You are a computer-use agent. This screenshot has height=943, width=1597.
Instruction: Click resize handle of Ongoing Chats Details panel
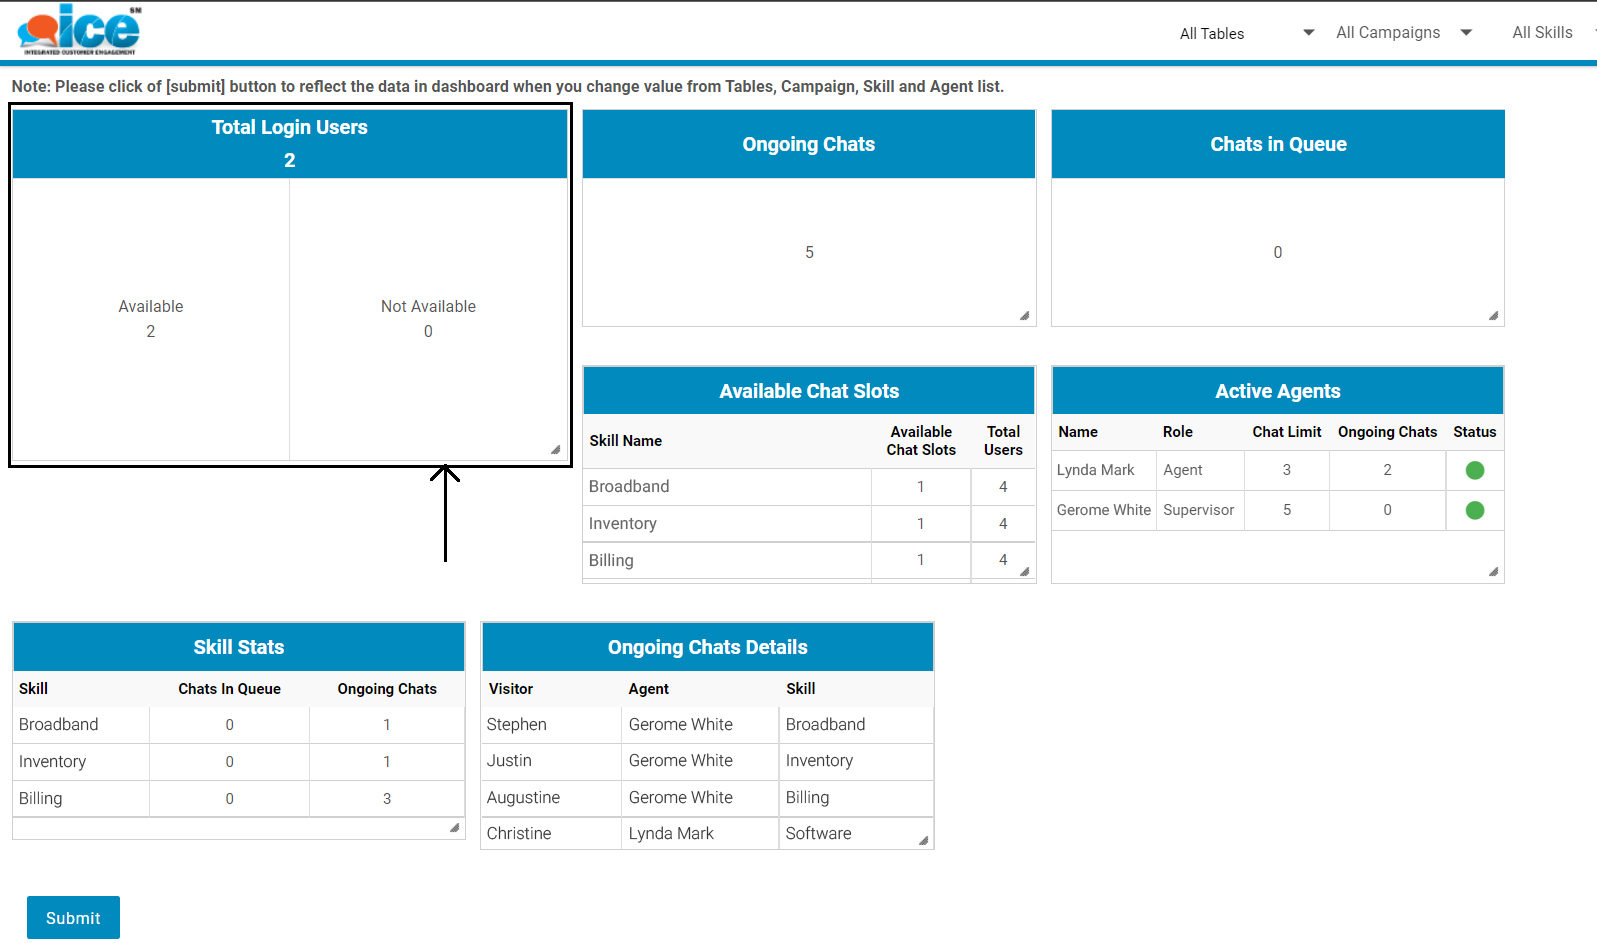(923, 841)
